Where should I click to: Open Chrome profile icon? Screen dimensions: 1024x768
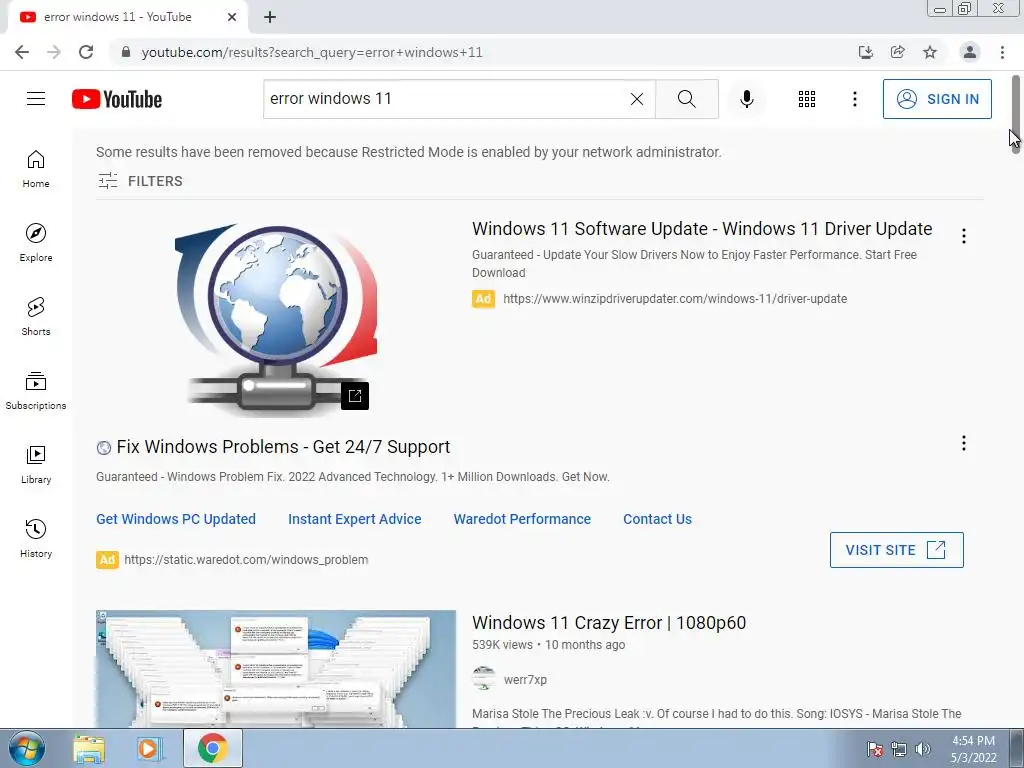pos(970,52)
